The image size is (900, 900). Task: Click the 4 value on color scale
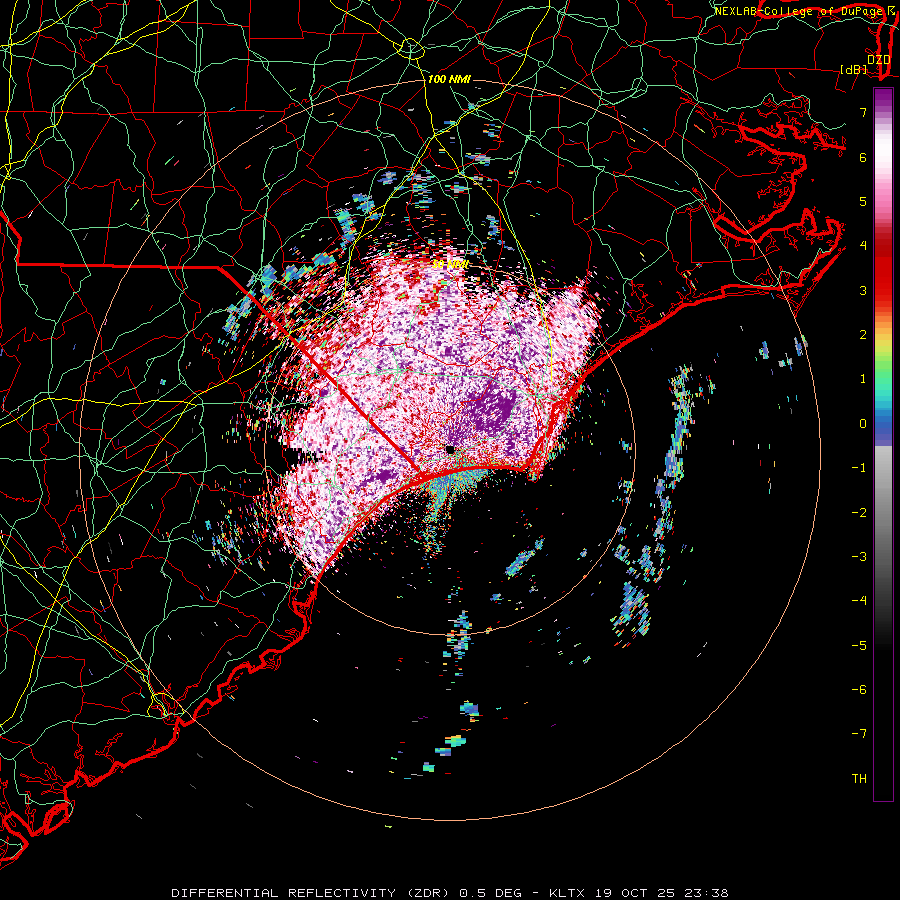pos(863,246)
